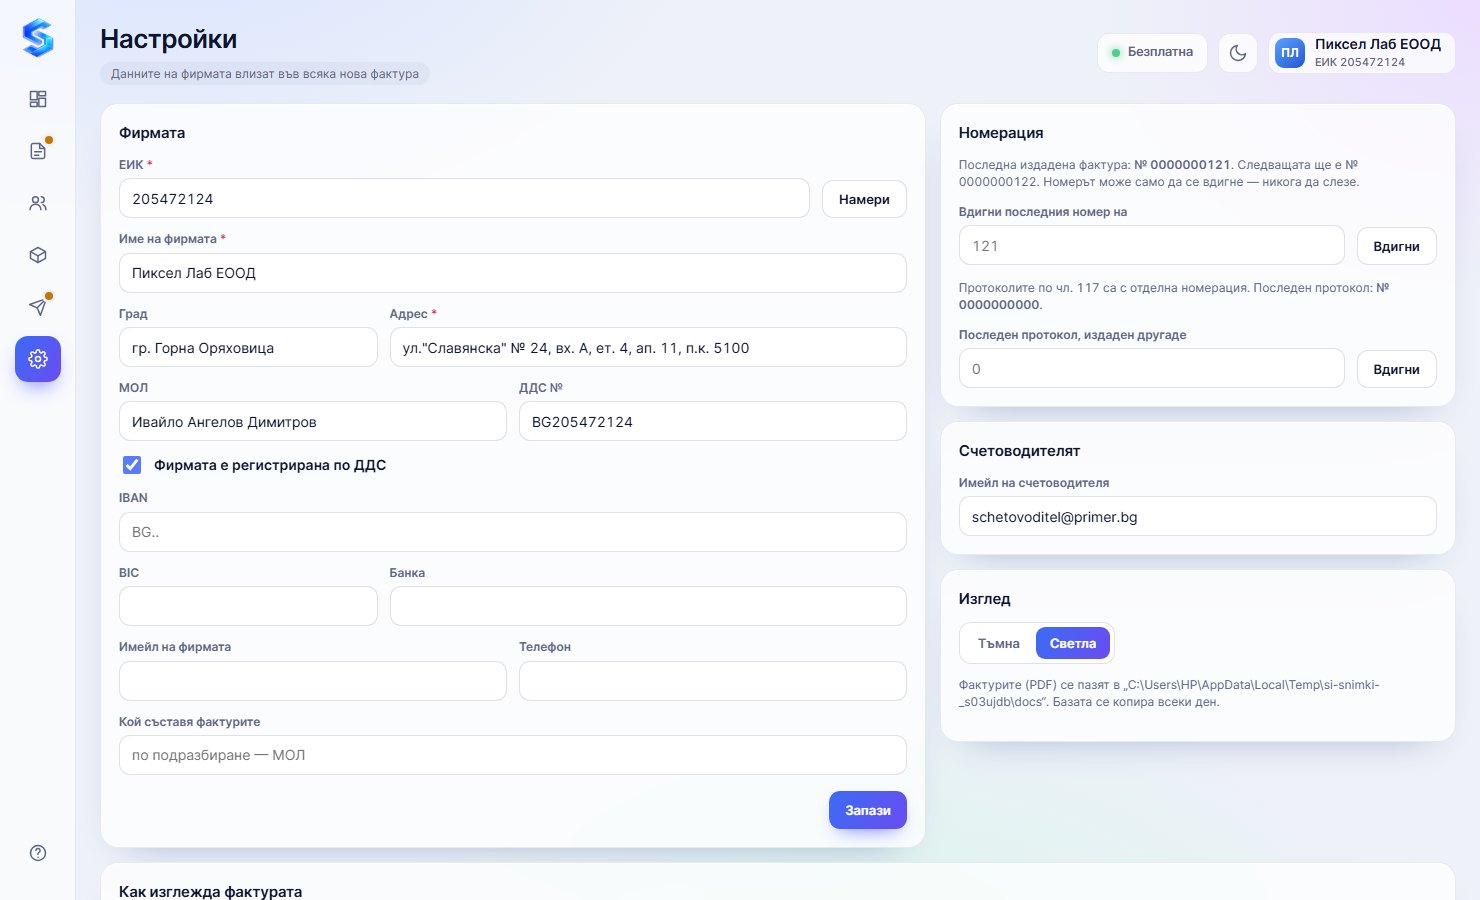Focus the Имейл на фирмата field
Screen dimensions: 1480x900
click(x=313, y=681)
